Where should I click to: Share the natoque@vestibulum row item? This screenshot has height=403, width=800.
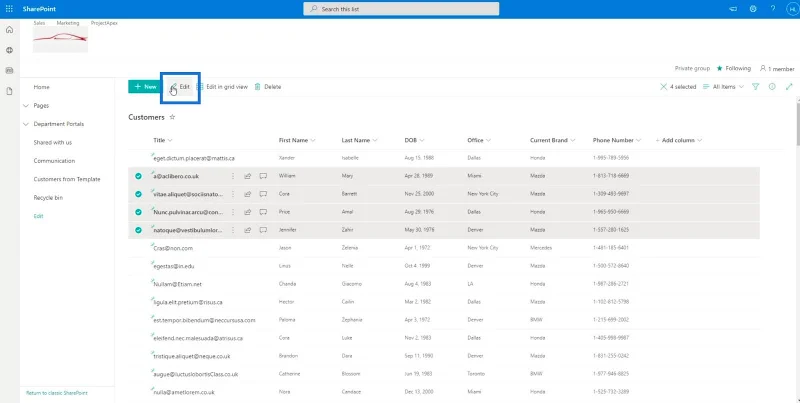pyautogui.click(x=247, y=230)
